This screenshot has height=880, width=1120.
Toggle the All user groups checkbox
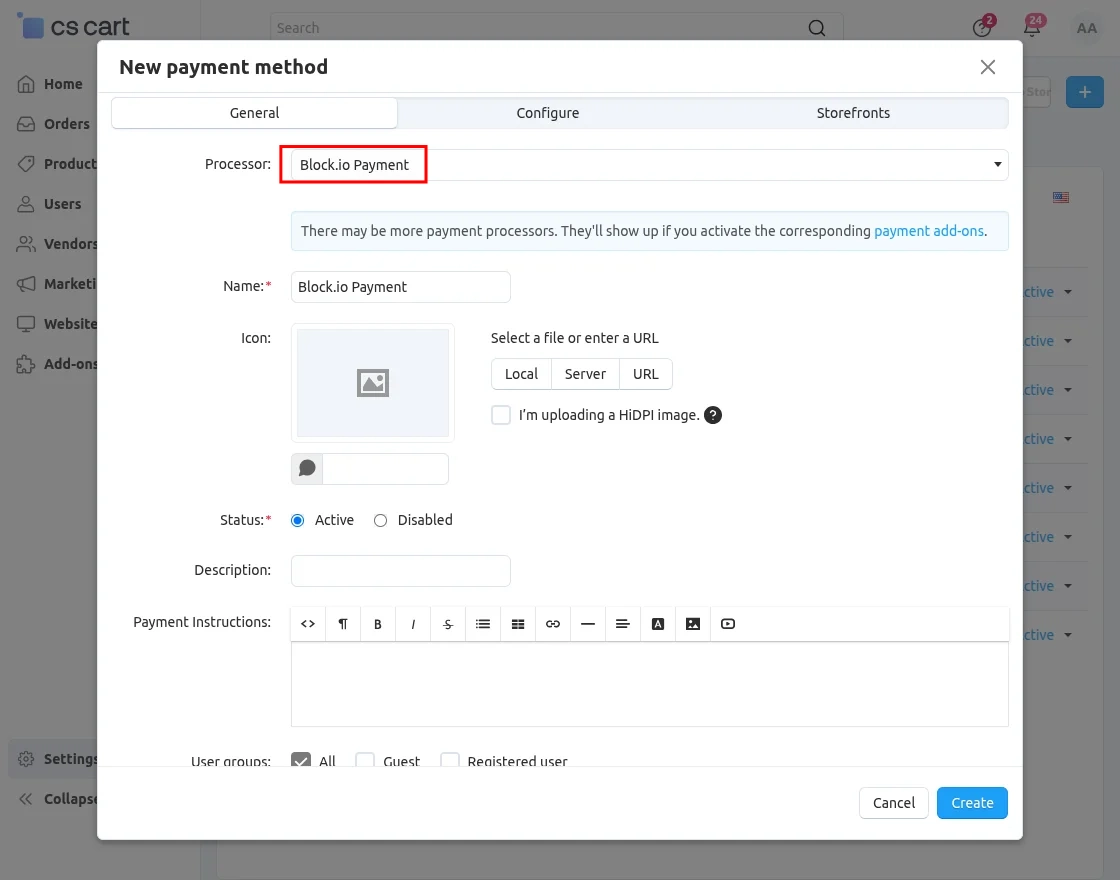301,760
